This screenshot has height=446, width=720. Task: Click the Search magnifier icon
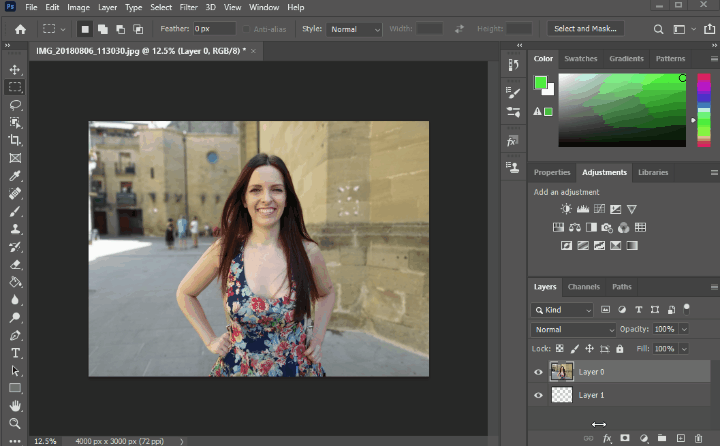pos(658,29)
